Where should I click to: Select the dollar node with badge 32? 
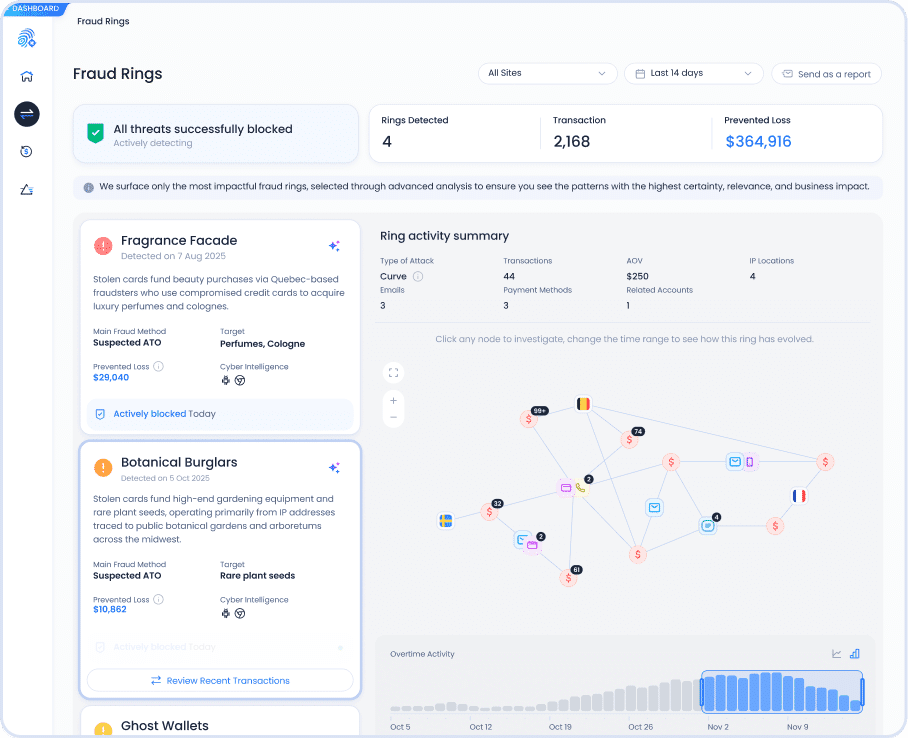(489, 512)
